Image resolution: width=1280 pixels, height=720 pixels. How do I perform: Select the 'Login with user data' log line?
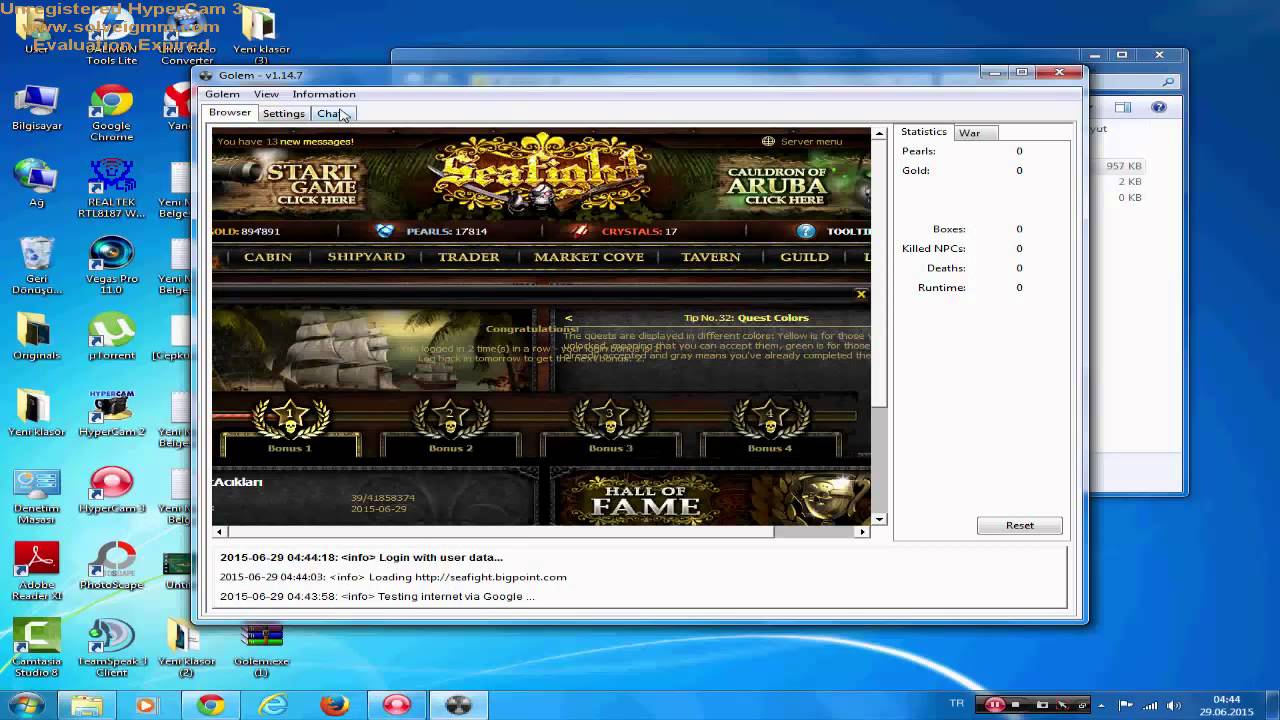pyautogui.click(x=362, y=557)
